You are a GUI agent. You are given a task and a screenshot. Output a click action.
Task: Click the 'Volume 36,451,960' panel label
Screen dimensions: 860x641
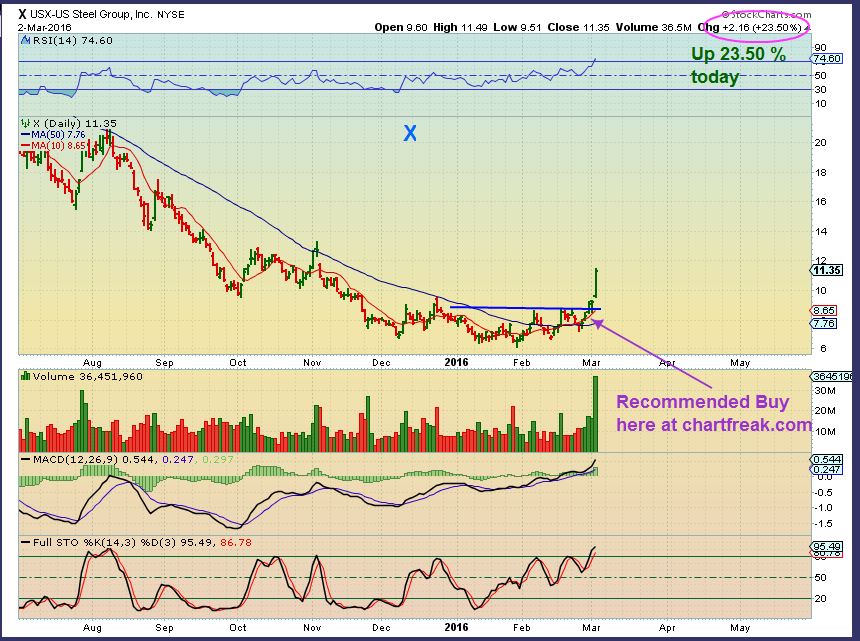click(87, 377)
